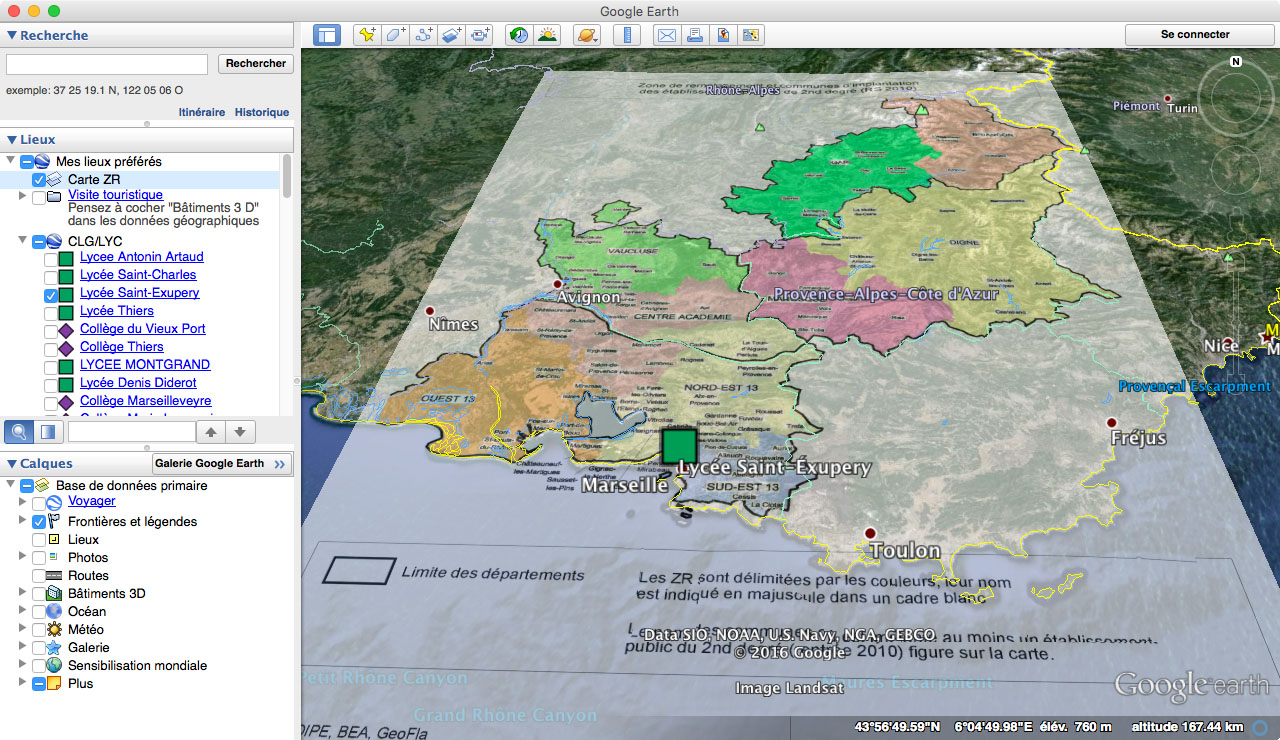Image resolution: width=1280 pixels, height=740 pixels.
Task: Open the Historique search history
Action: (262, 112)
